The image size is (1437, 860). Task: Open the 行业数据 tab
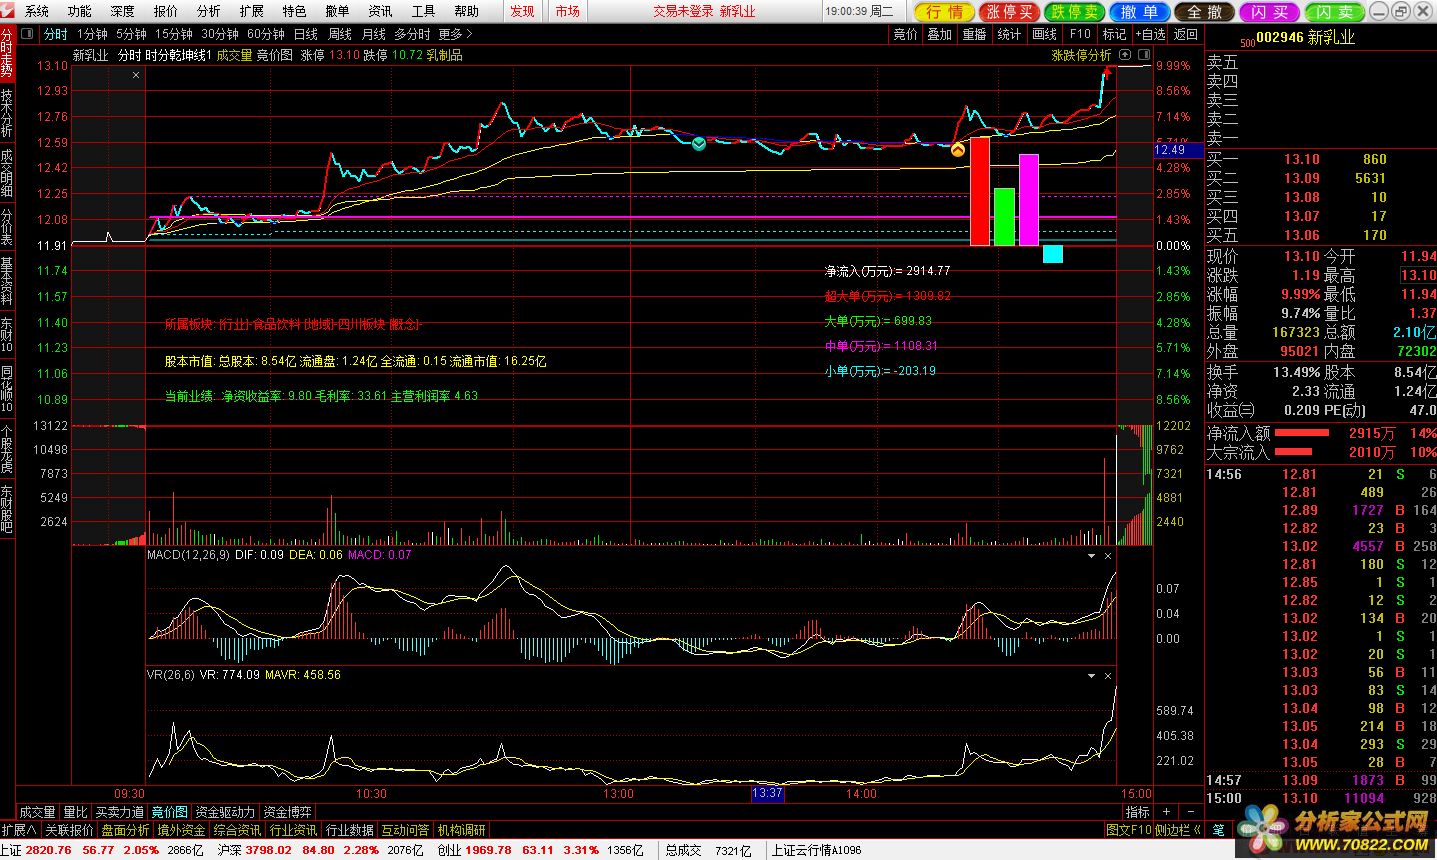[x=349, y=830]
